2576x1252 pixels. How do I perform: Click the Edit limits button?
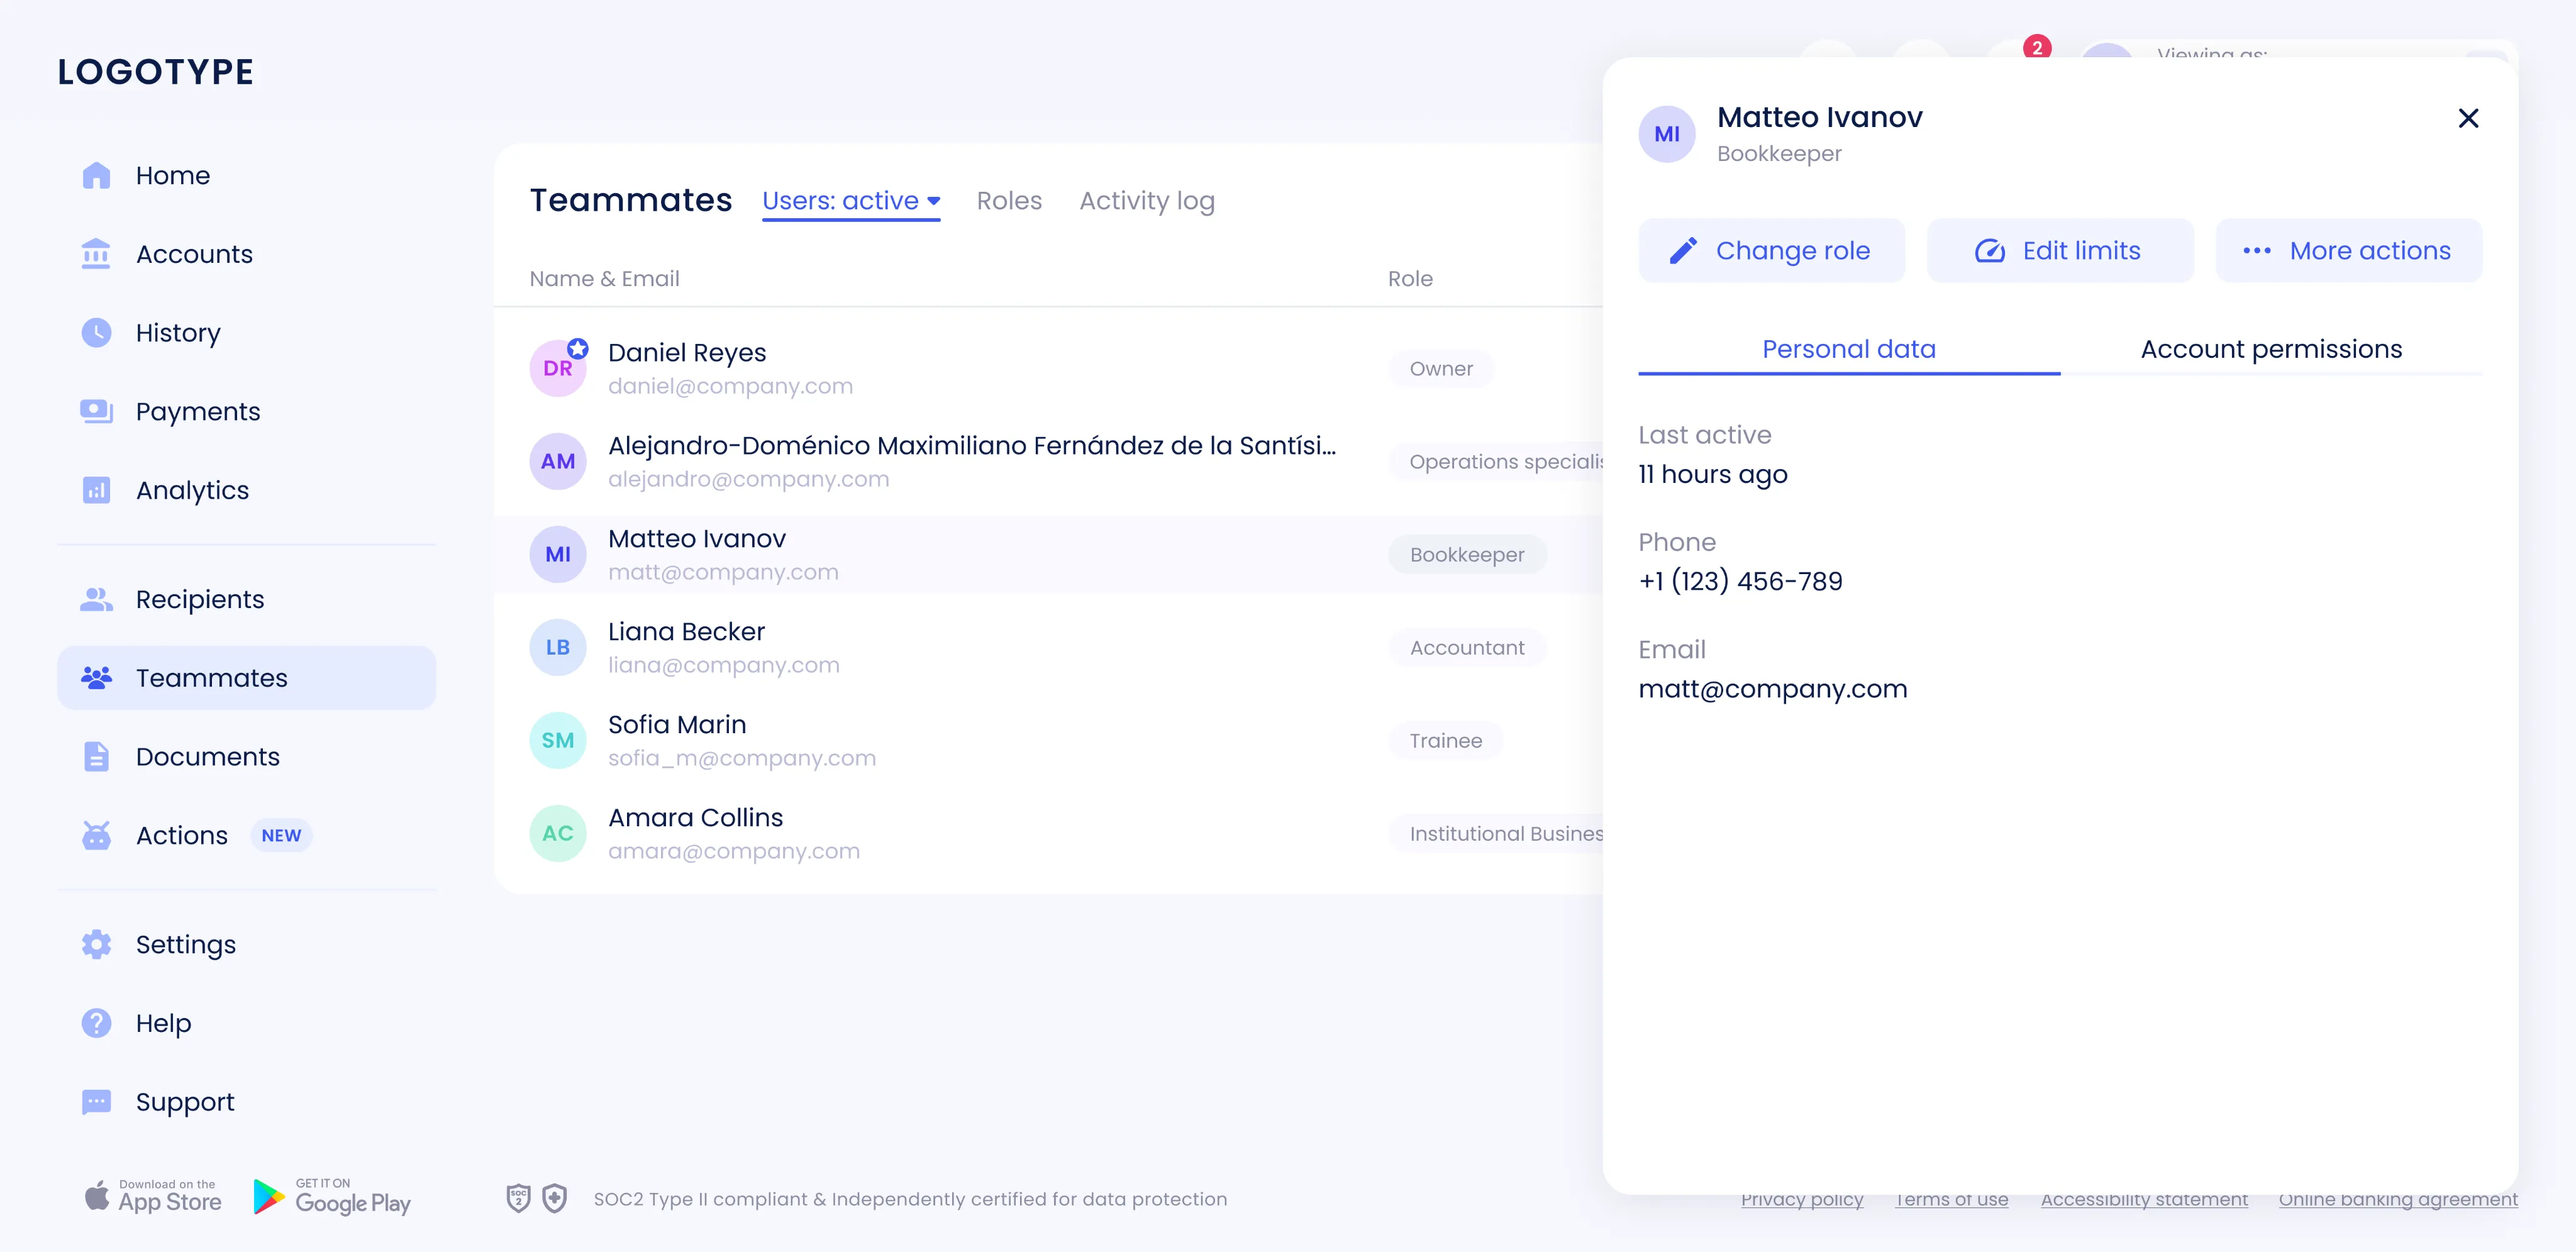2060,251
